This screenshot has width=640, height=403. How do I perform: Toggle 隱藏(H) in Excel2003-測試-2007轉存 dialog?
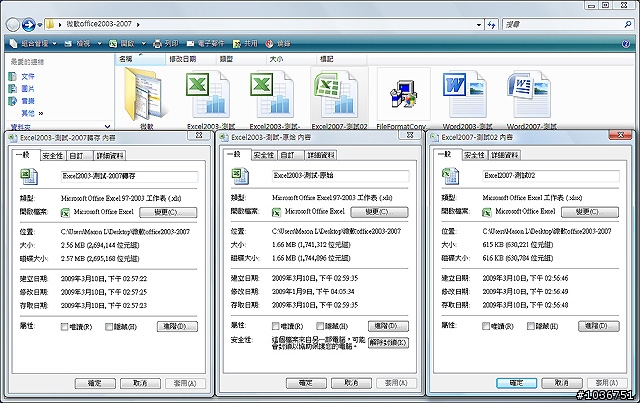[x=121, y=327]
